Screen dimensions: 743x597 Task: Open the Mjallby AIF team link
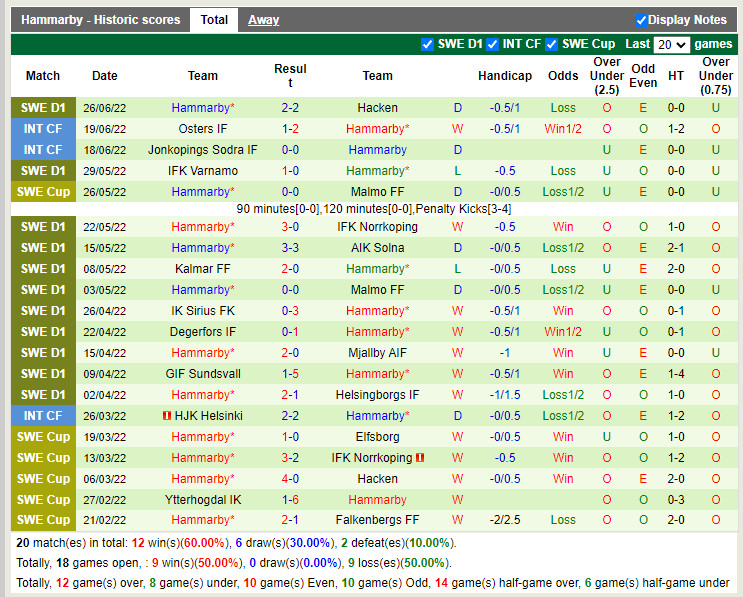pyautogui.click(x=377, y=353)
